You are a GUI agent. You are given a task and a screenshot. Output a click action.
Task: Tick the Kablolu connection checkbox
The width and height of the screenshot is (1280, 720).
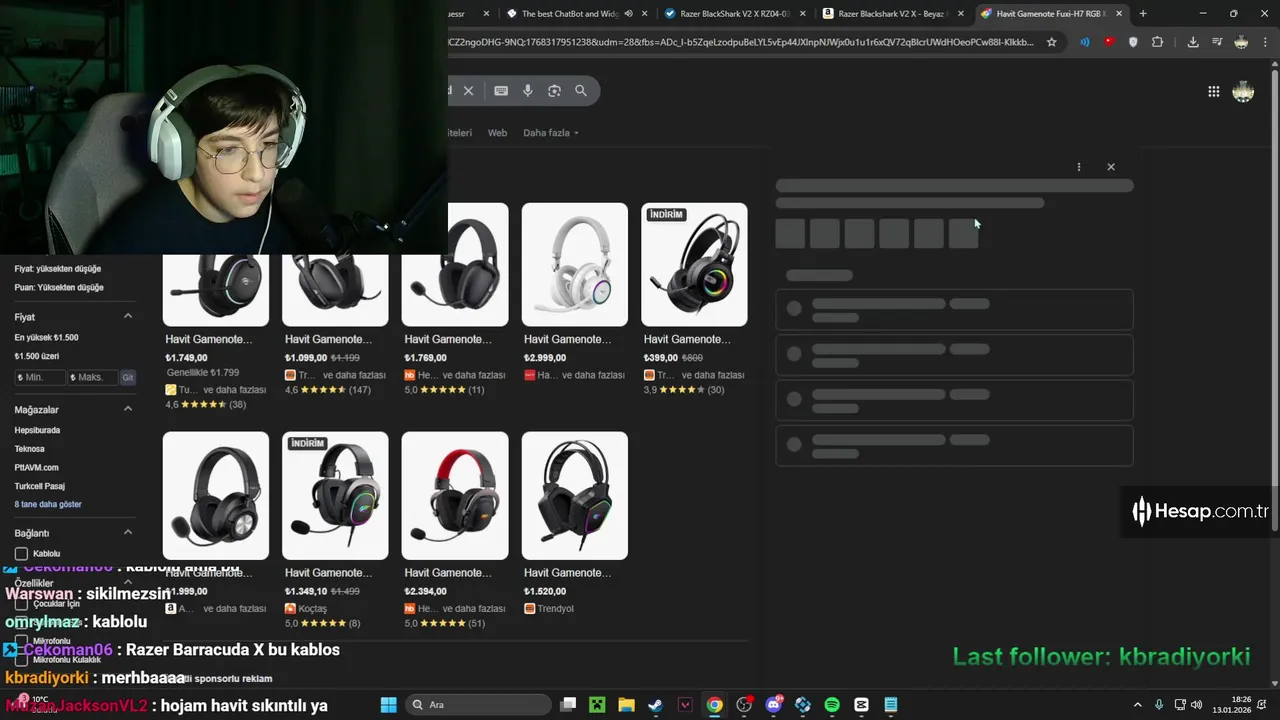(21, 553)
